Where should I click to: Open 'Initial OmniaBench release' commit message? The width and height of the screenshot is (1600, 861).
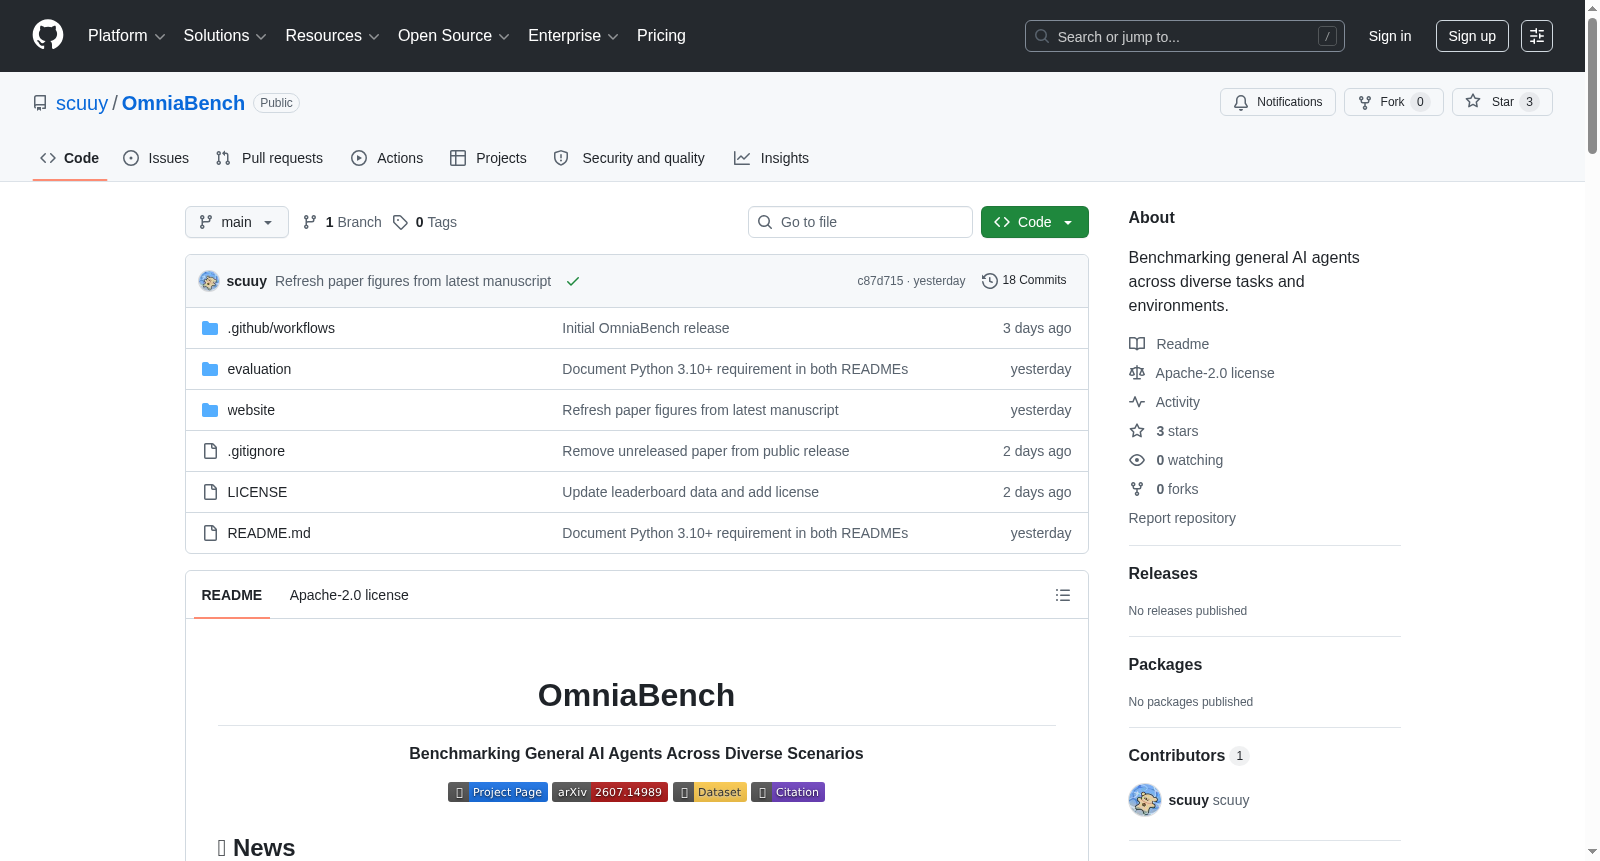[x=646, y=328]
